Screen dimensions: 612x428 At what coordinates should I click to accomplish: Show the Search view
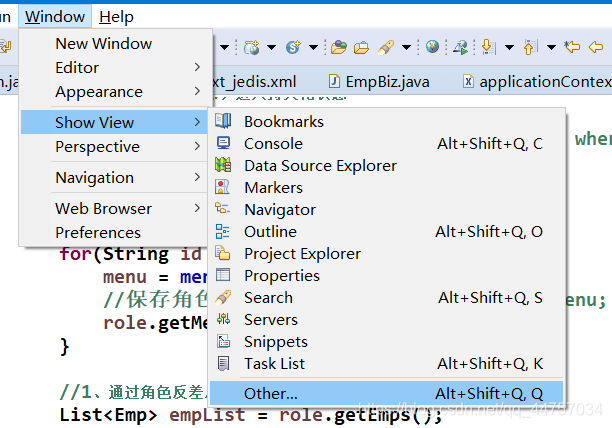coord(386,298)
